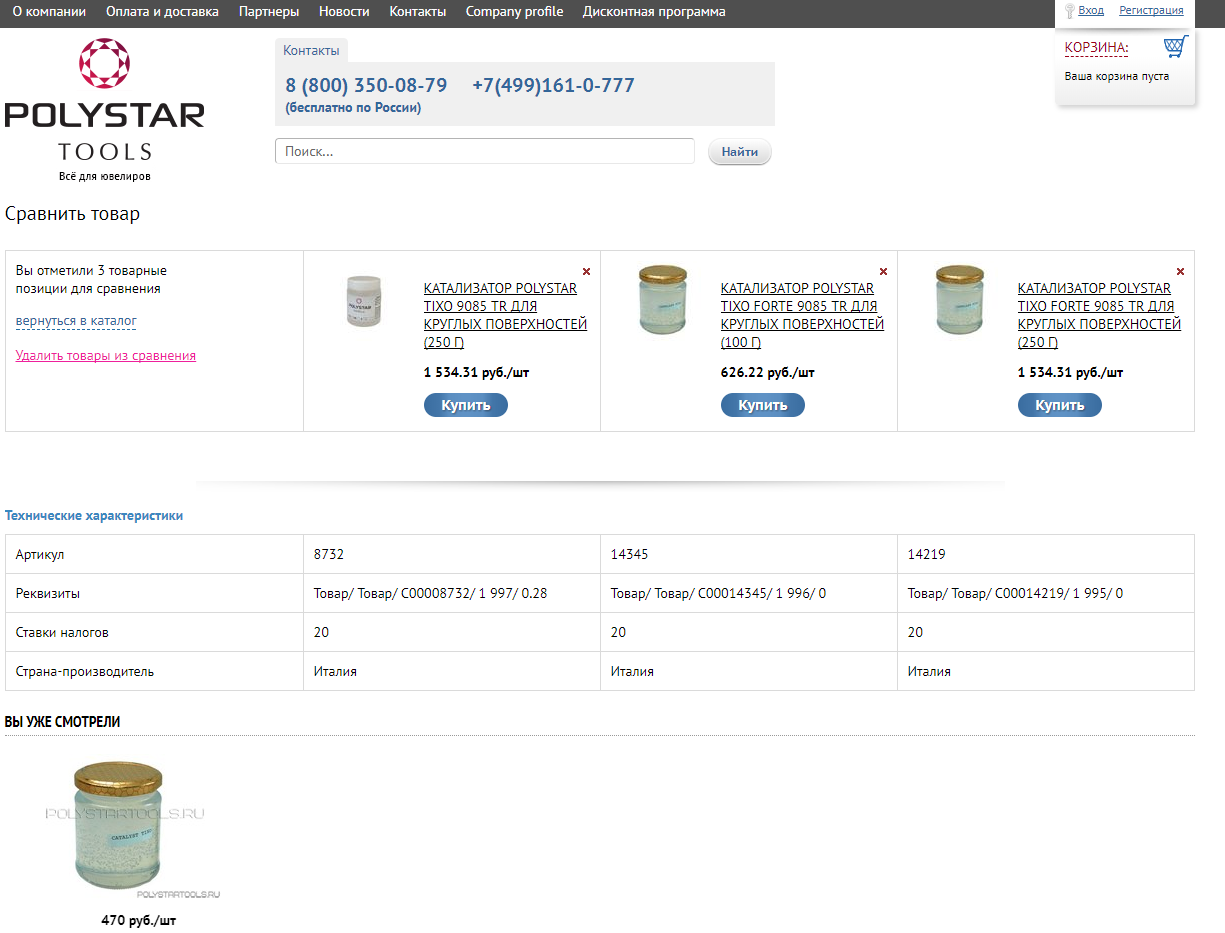Image resolution: width=1225 pixels, height=933 pixels.
Task: Focus the Поиск search field
Action: [485, 151]
